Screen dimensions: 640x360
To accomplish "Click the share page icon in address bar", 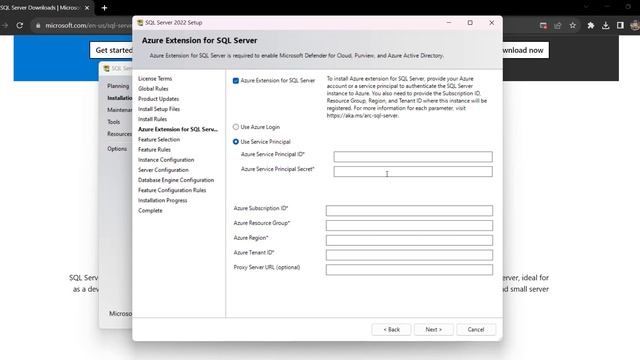I will tap(558, 25).
